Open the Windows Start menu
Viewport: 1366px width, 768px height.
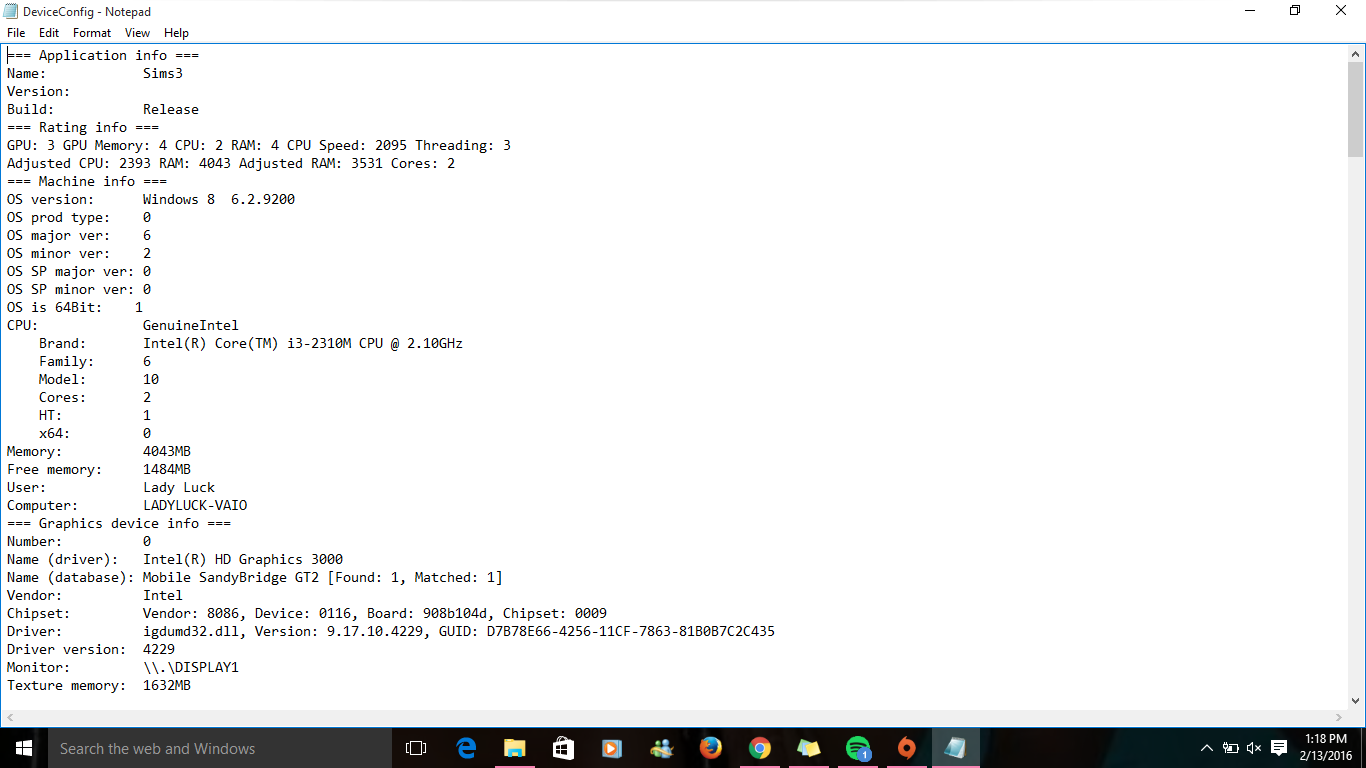(23, 748)
